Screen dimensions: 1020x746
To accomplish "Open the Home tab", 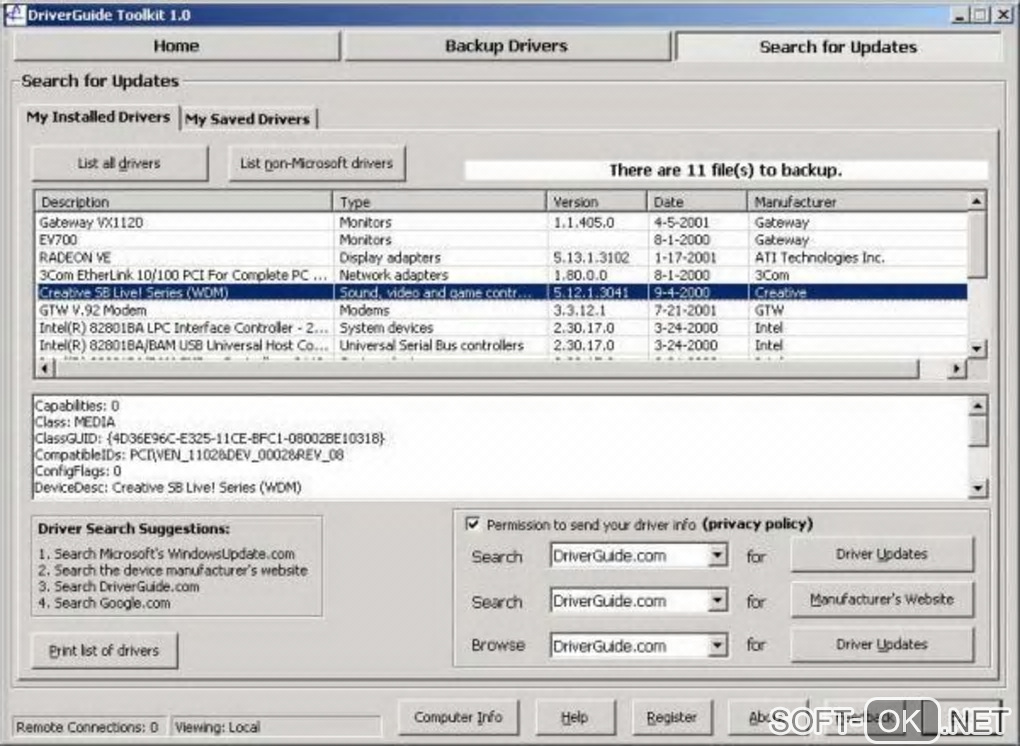I will point(176,46).
